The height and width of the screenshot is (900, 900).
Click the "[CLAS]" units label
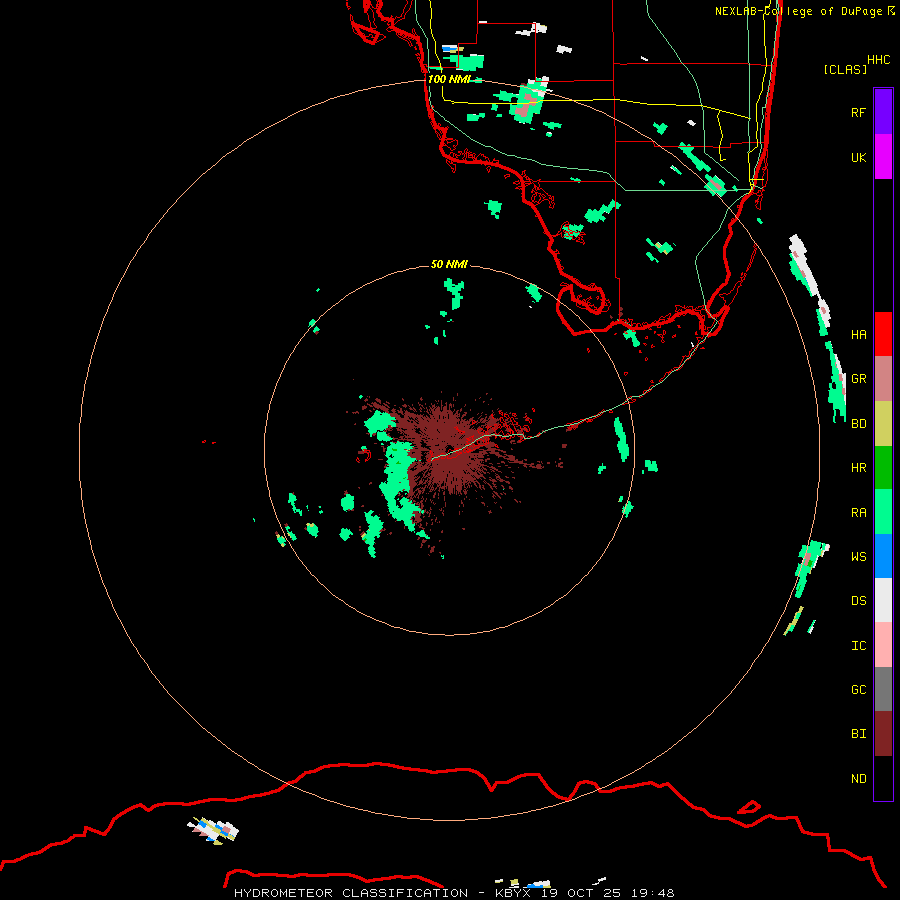(845, 69)
